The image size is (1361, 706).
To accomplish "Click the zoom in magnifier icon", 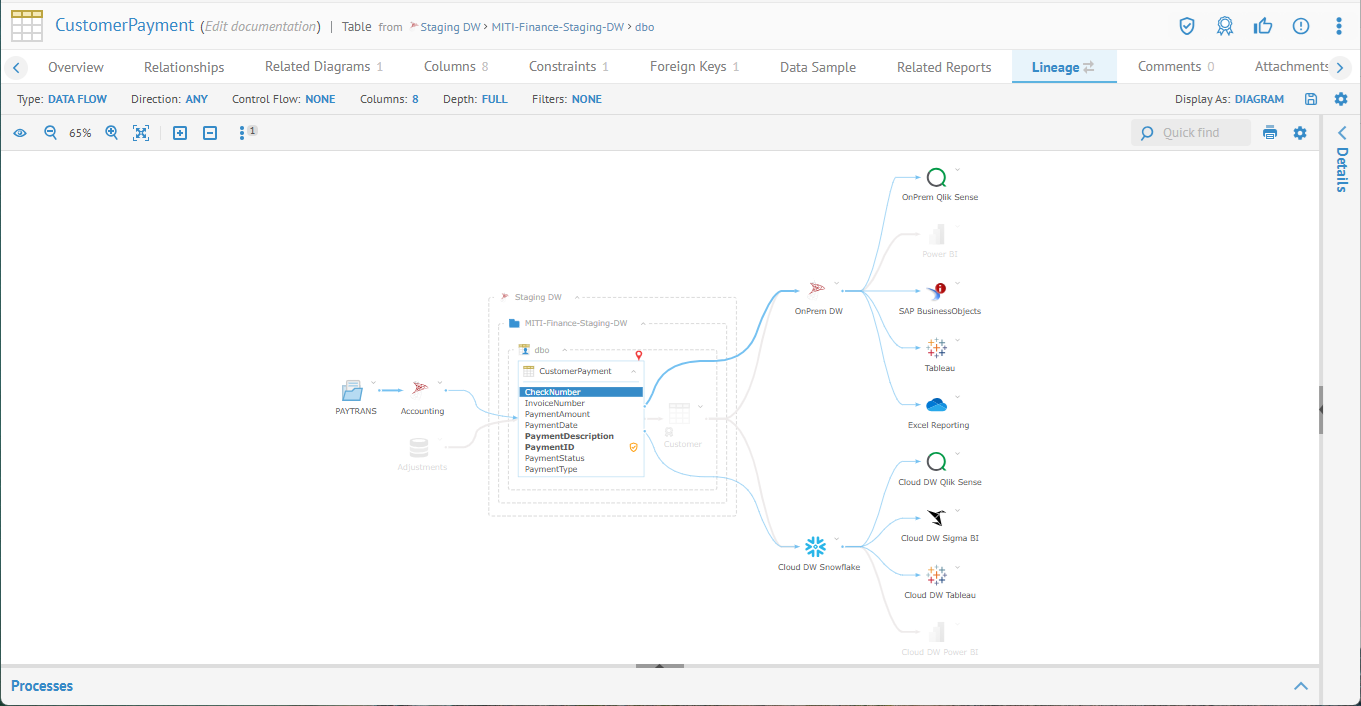I will pos(112,133).
